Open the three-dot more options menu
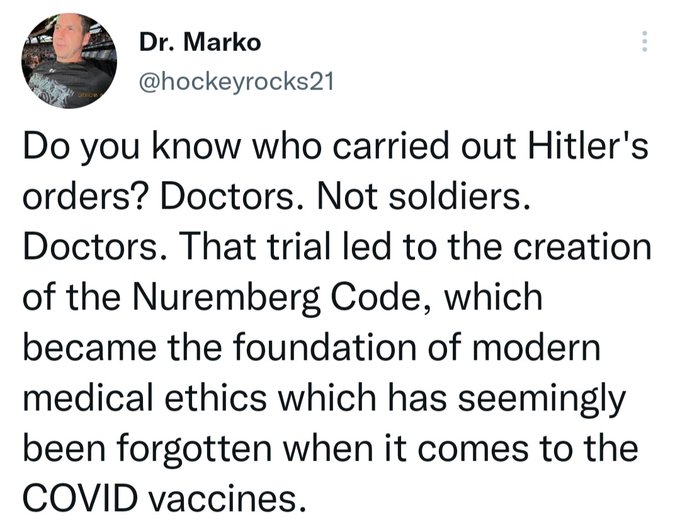This screenshot has height=530, width=680. [646, 40]
